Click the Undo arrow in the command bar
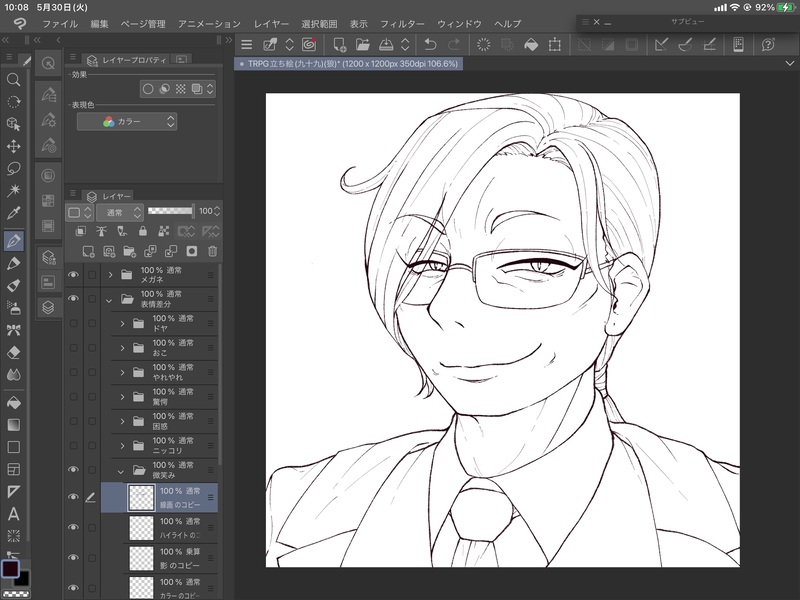The width and height of the screenshot is (800, 600). pos(430,44)
